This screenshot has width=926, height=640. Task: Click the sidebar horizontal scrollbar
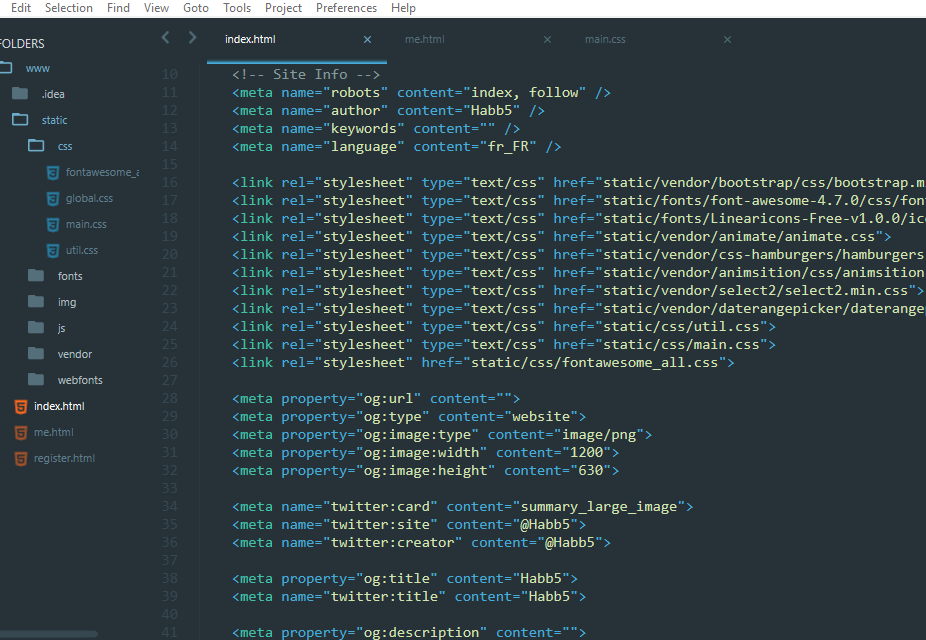[x=48, y=634]
